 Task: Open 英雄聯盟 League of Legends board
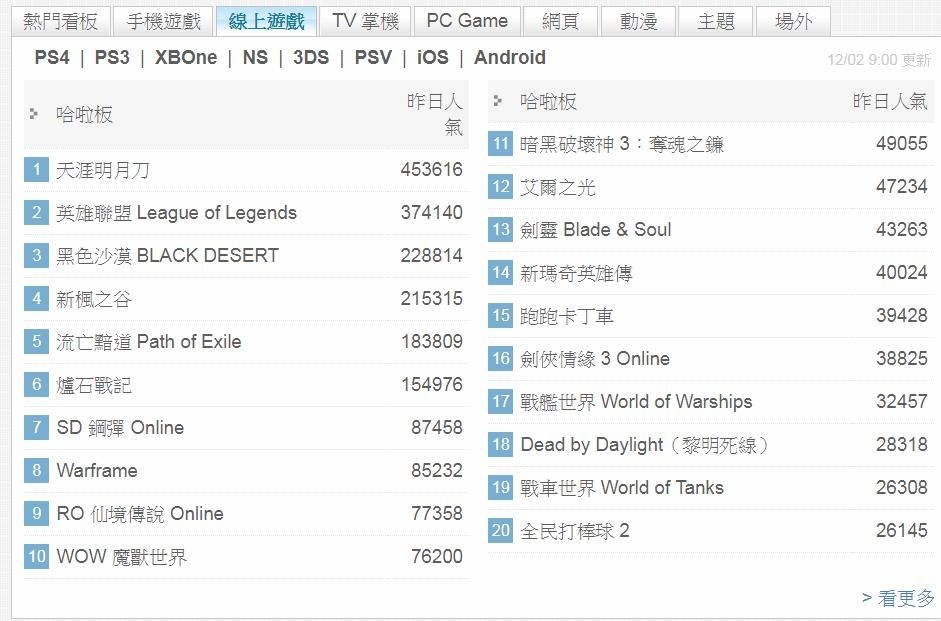[177, 213]
